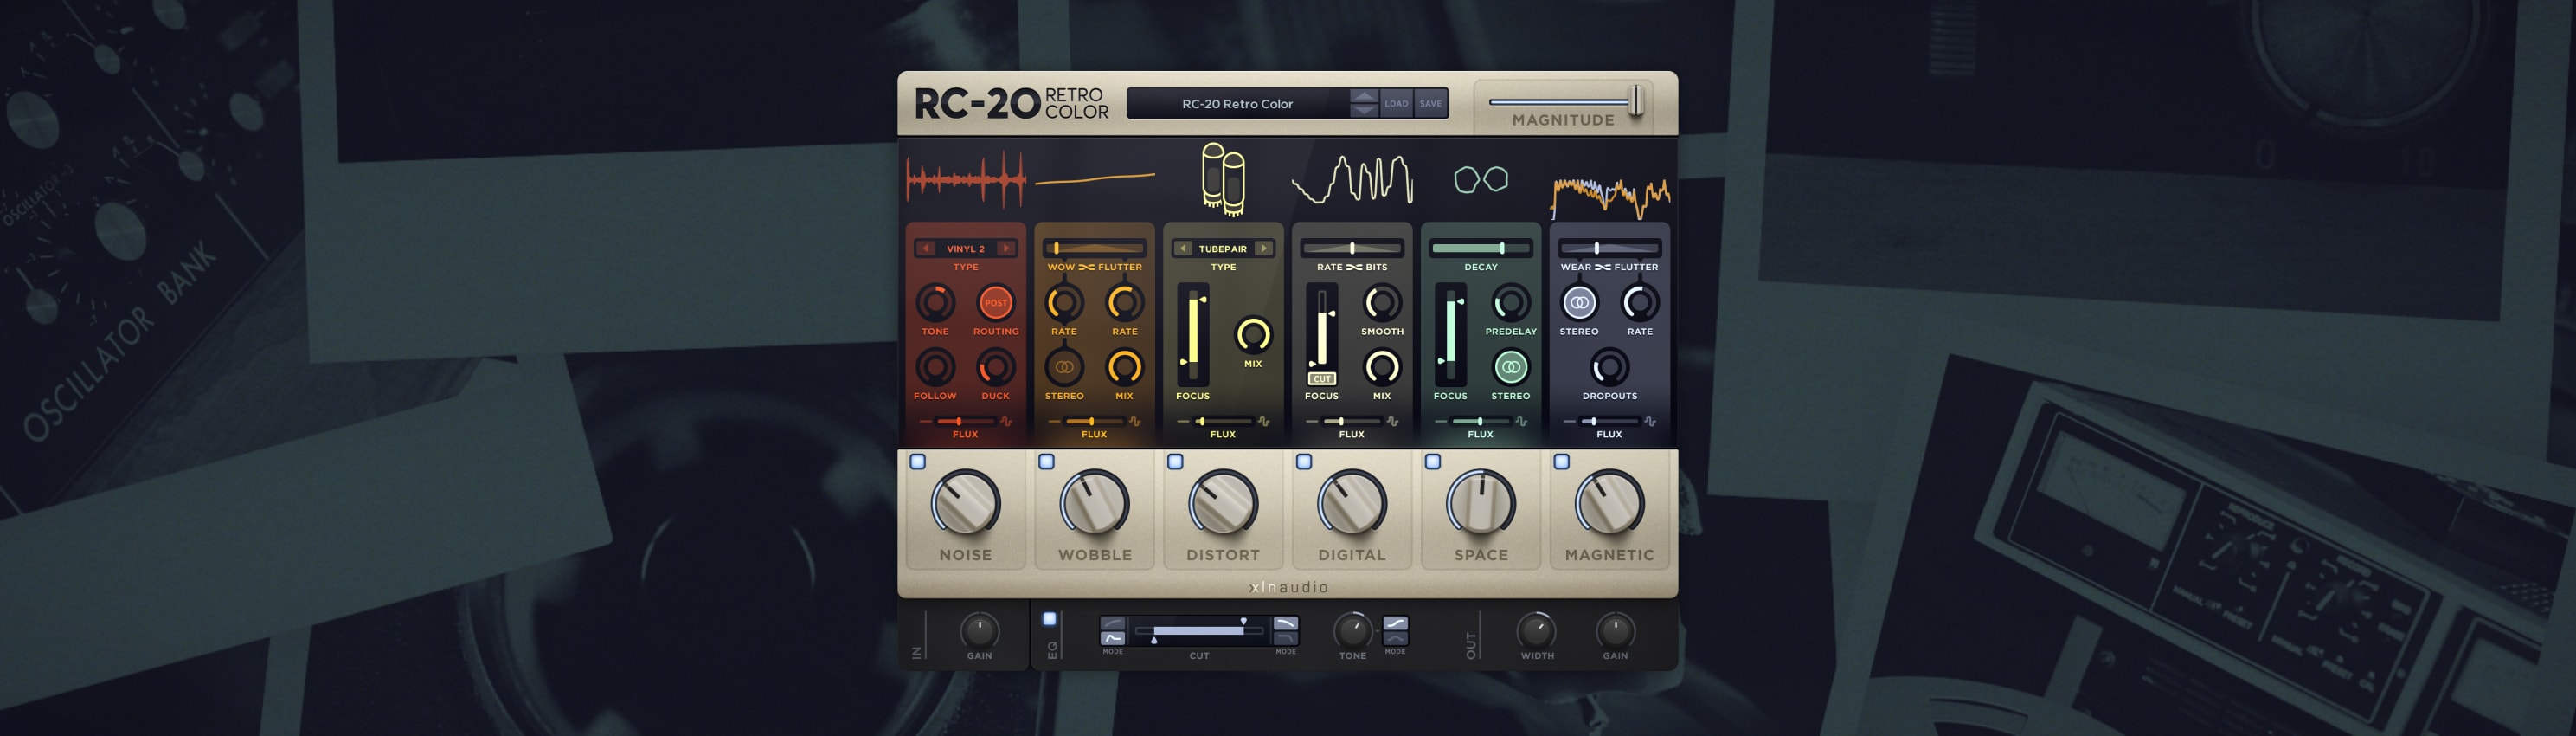Step to the next preset with down arrow
The height and width of the screenshot is (736, 2576).
1364,110
